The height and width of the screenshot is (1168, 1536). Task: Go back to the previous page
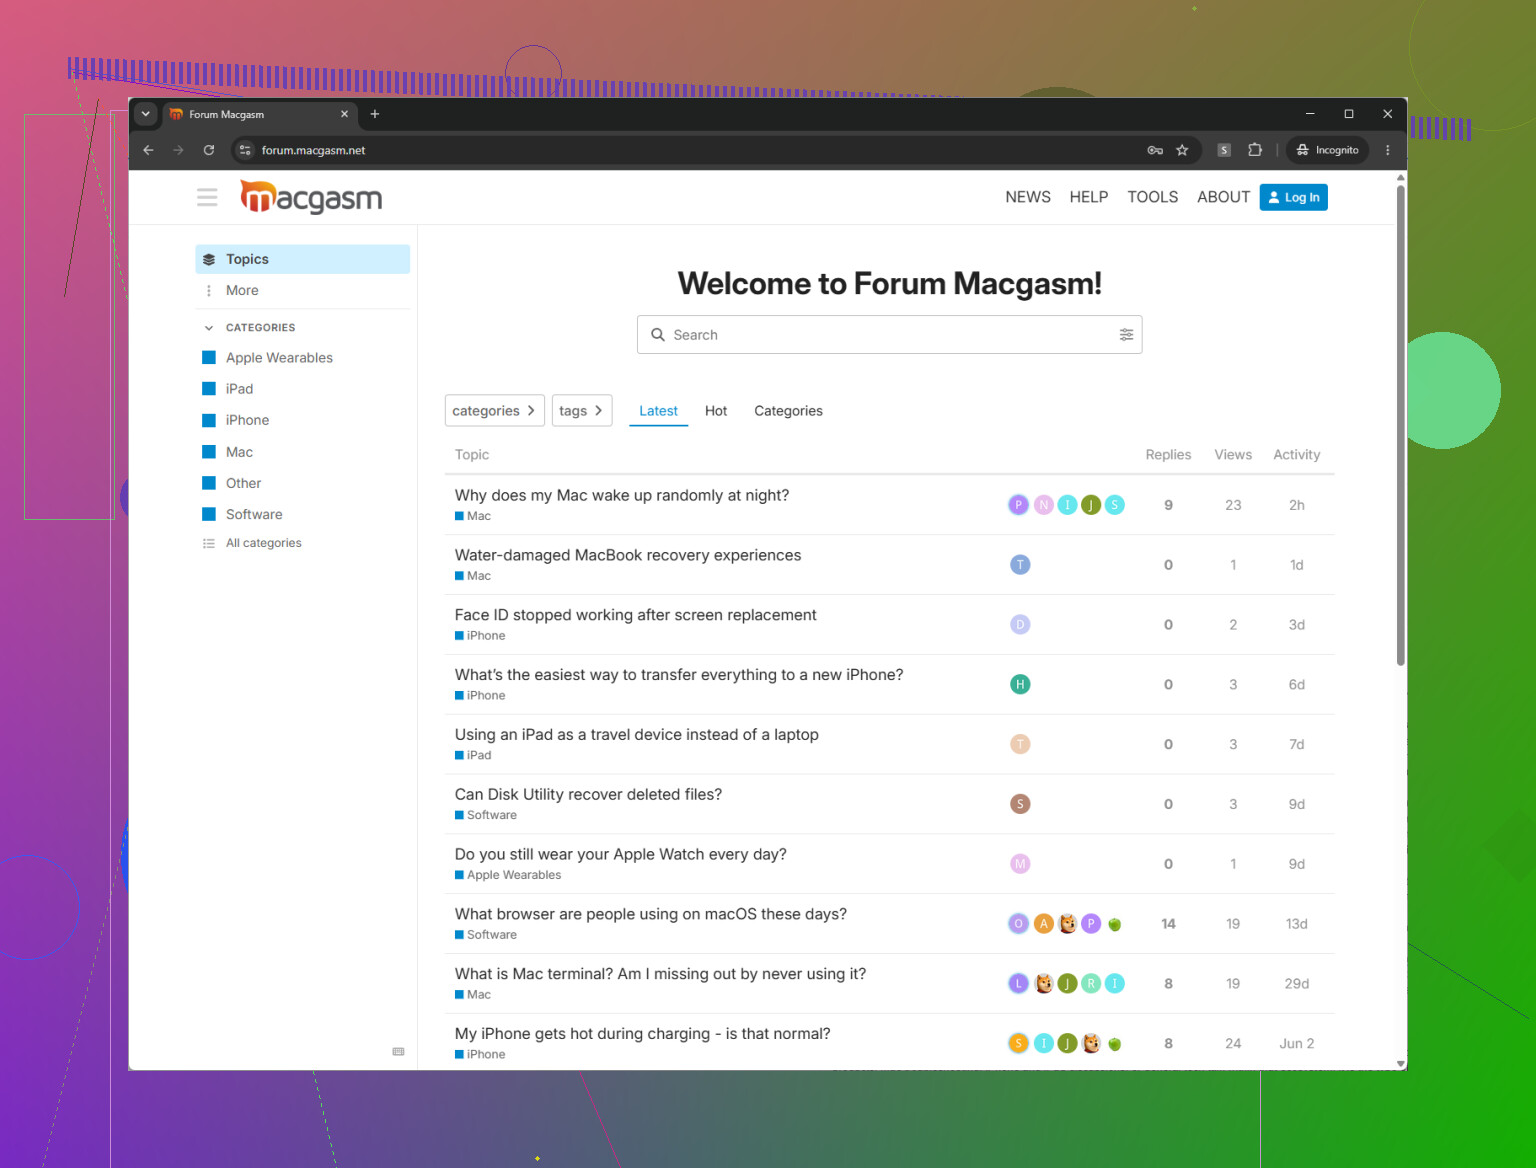tap(148, 150)
